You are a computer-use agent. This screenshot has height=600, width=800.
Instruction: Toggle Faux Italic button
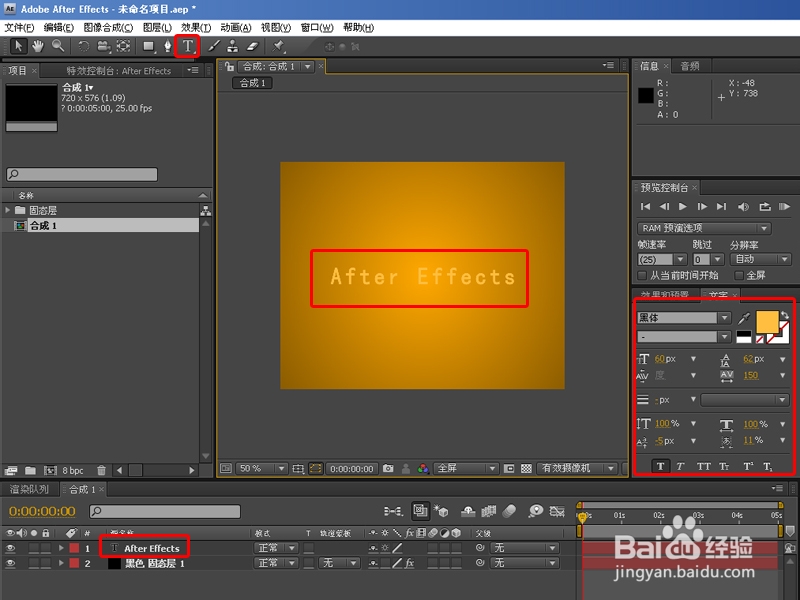(680, 466)
